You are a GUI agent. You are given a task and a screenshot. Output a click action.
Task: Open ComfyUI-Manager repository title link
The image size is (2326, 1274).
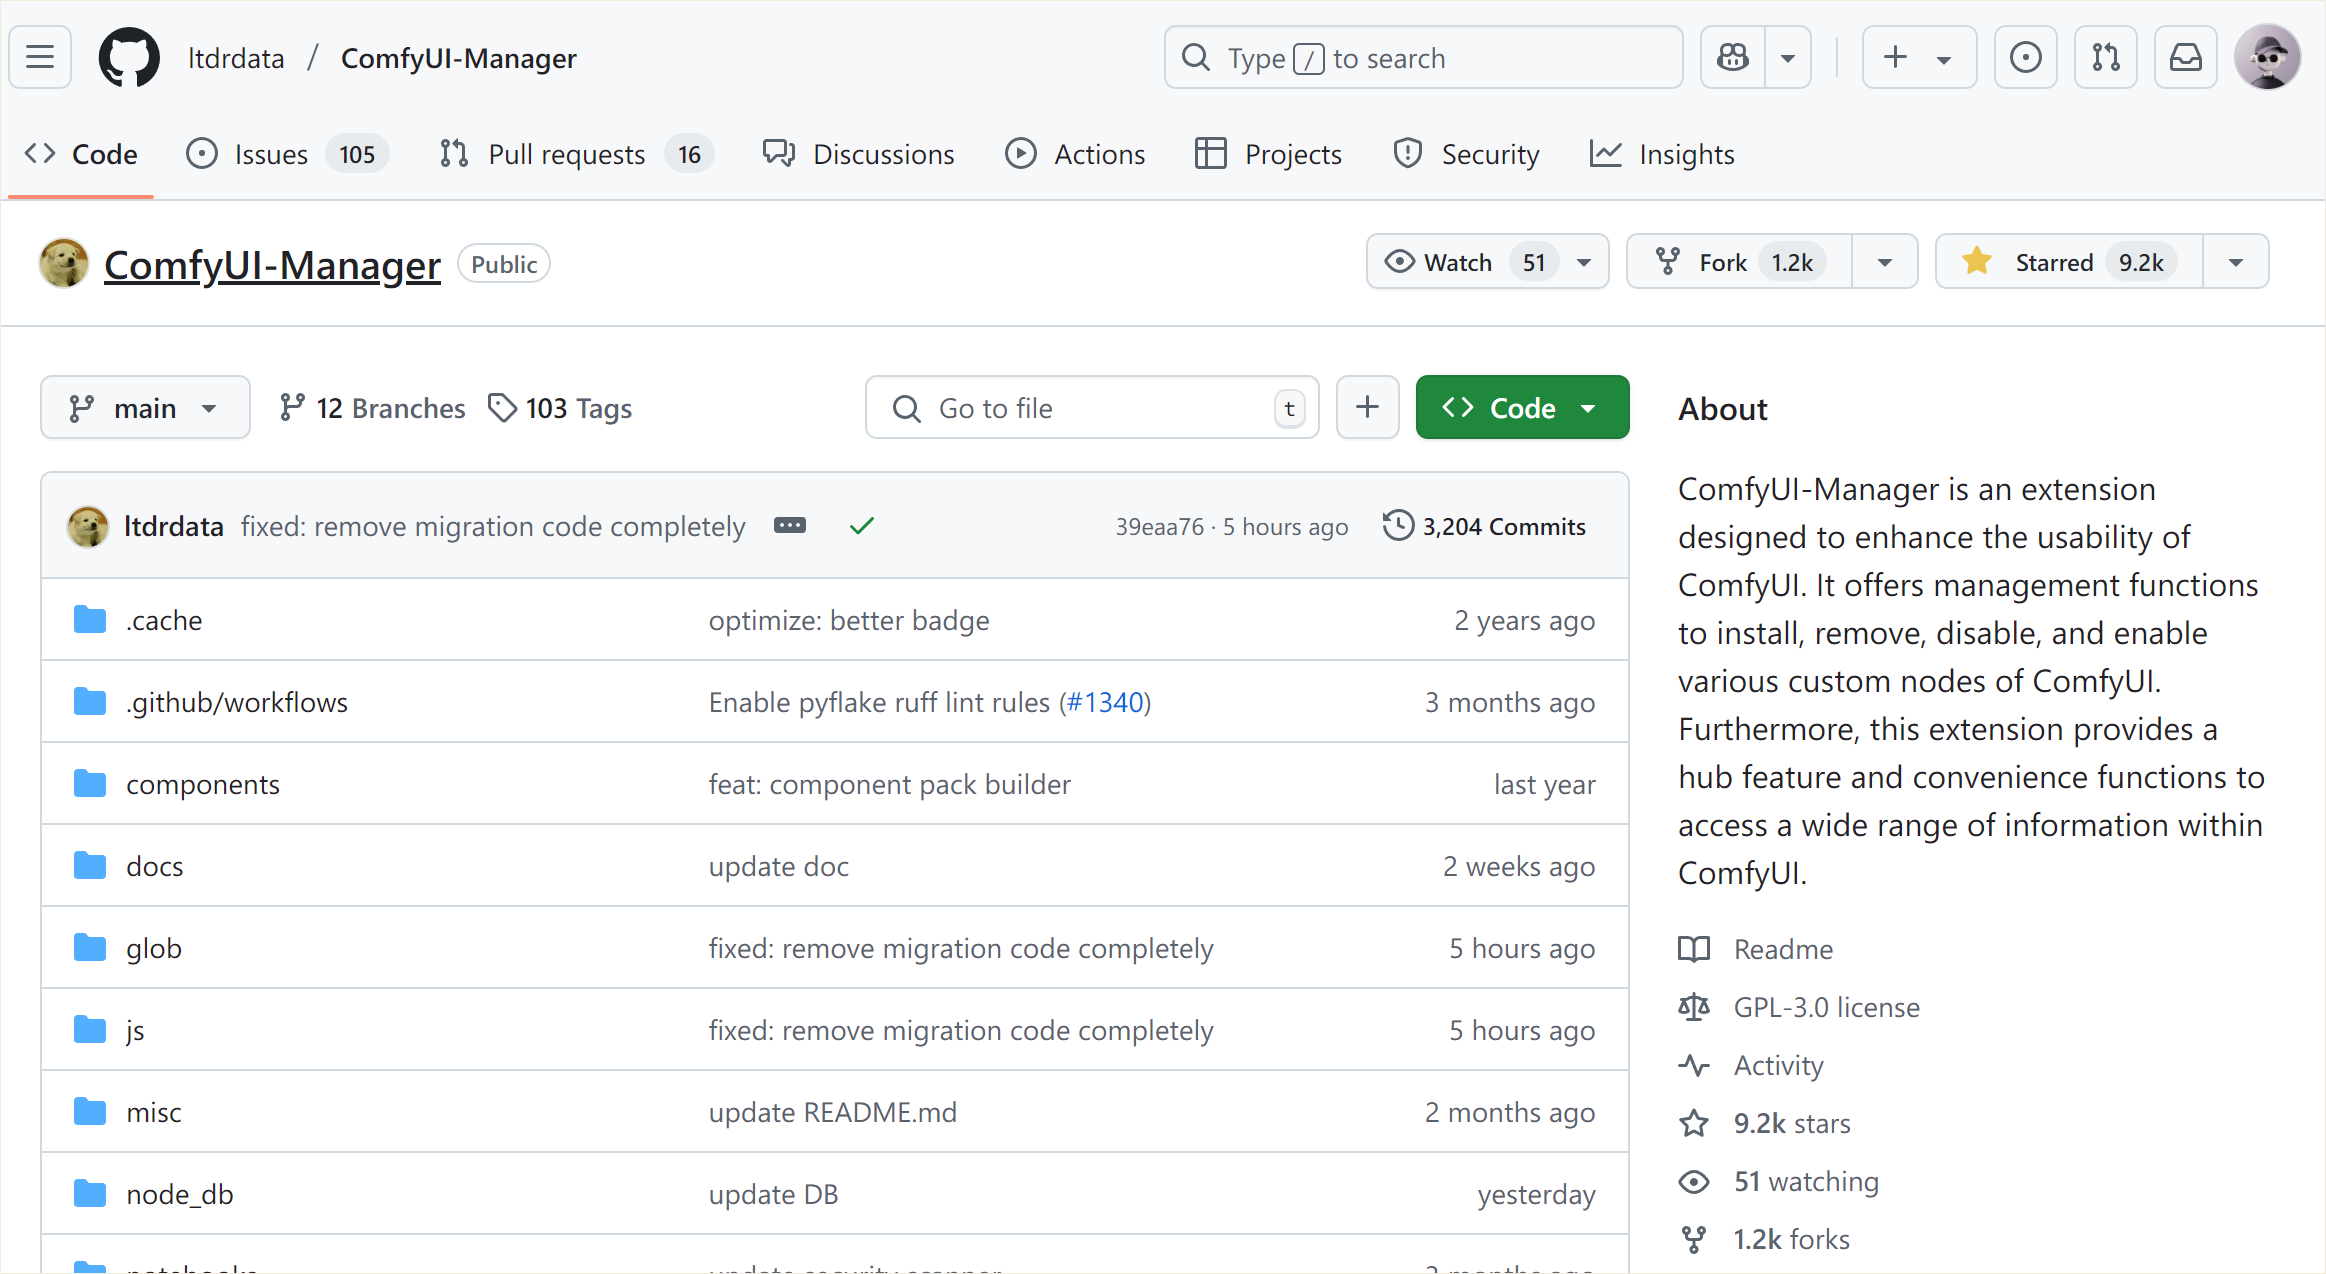pos(272,265)
